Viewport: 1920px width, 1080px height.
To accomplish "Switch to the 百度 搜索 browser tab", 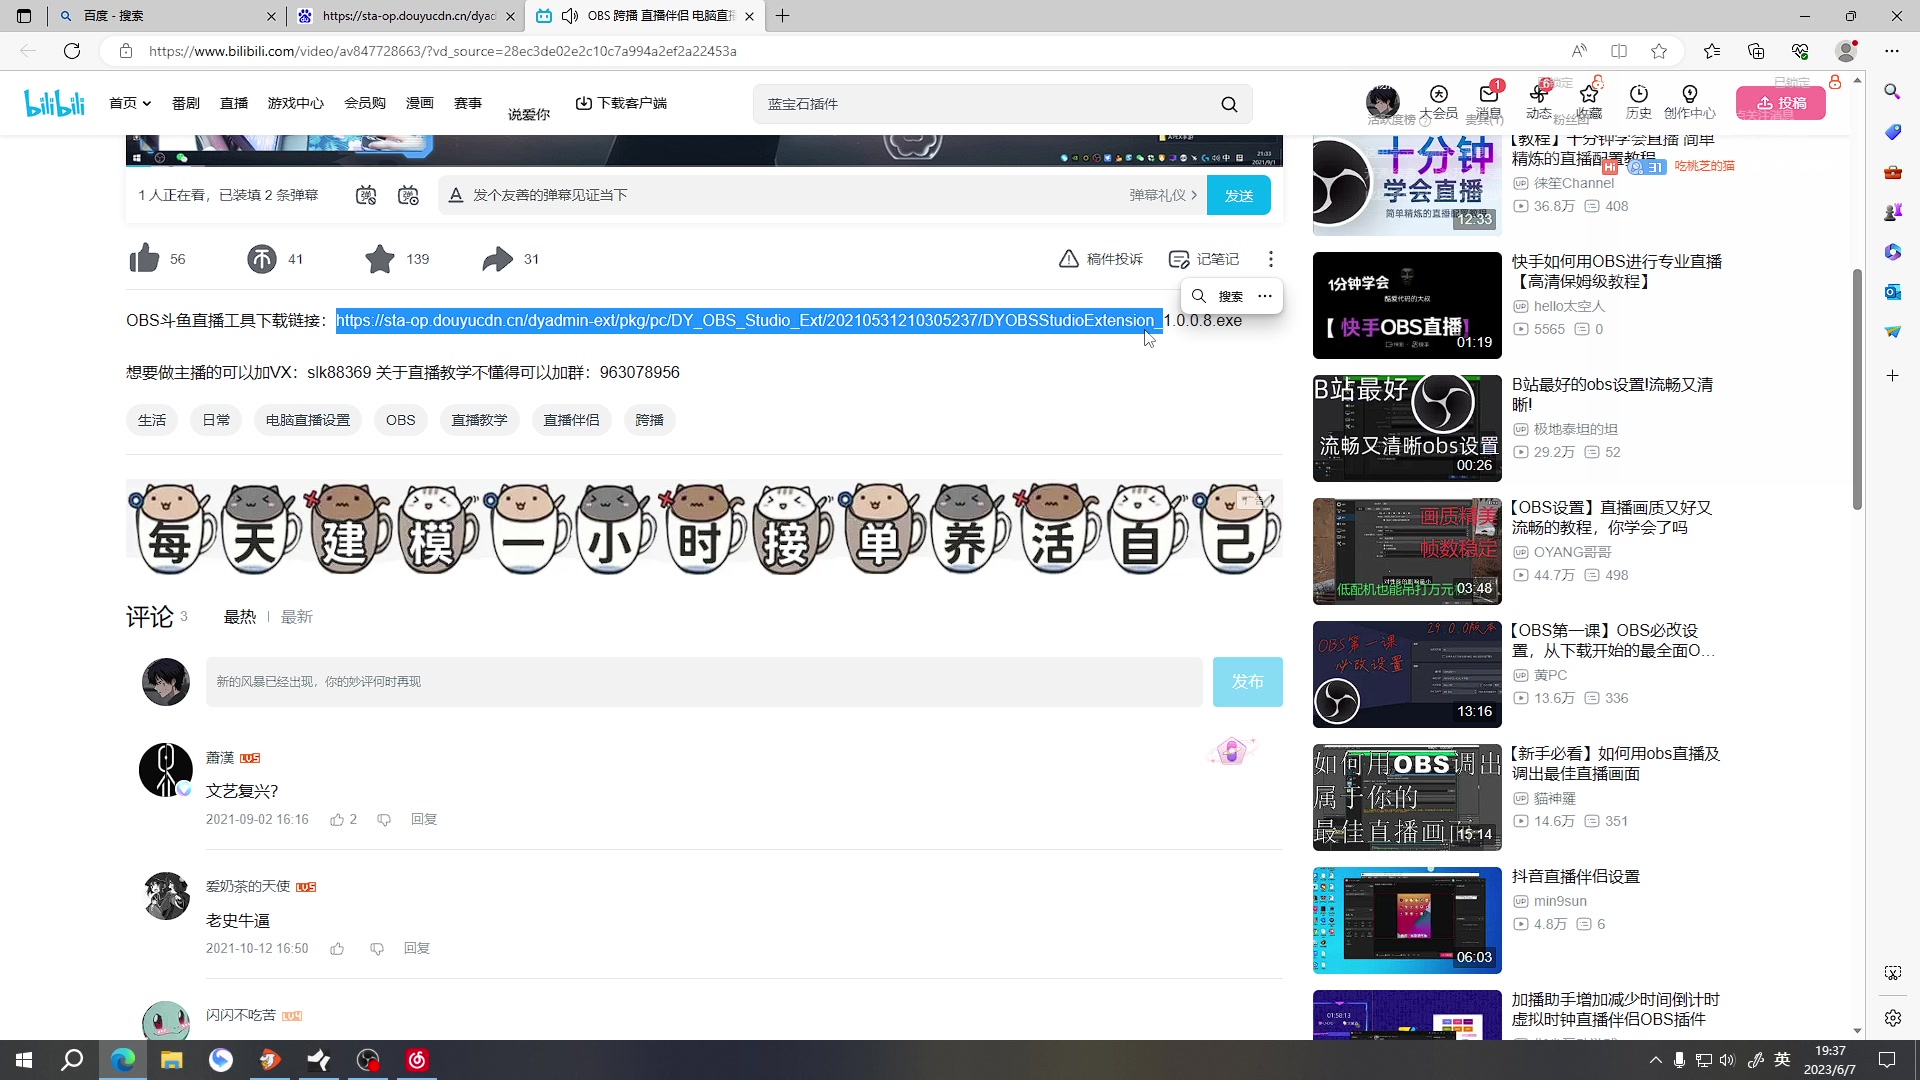I will pos(167,16).
